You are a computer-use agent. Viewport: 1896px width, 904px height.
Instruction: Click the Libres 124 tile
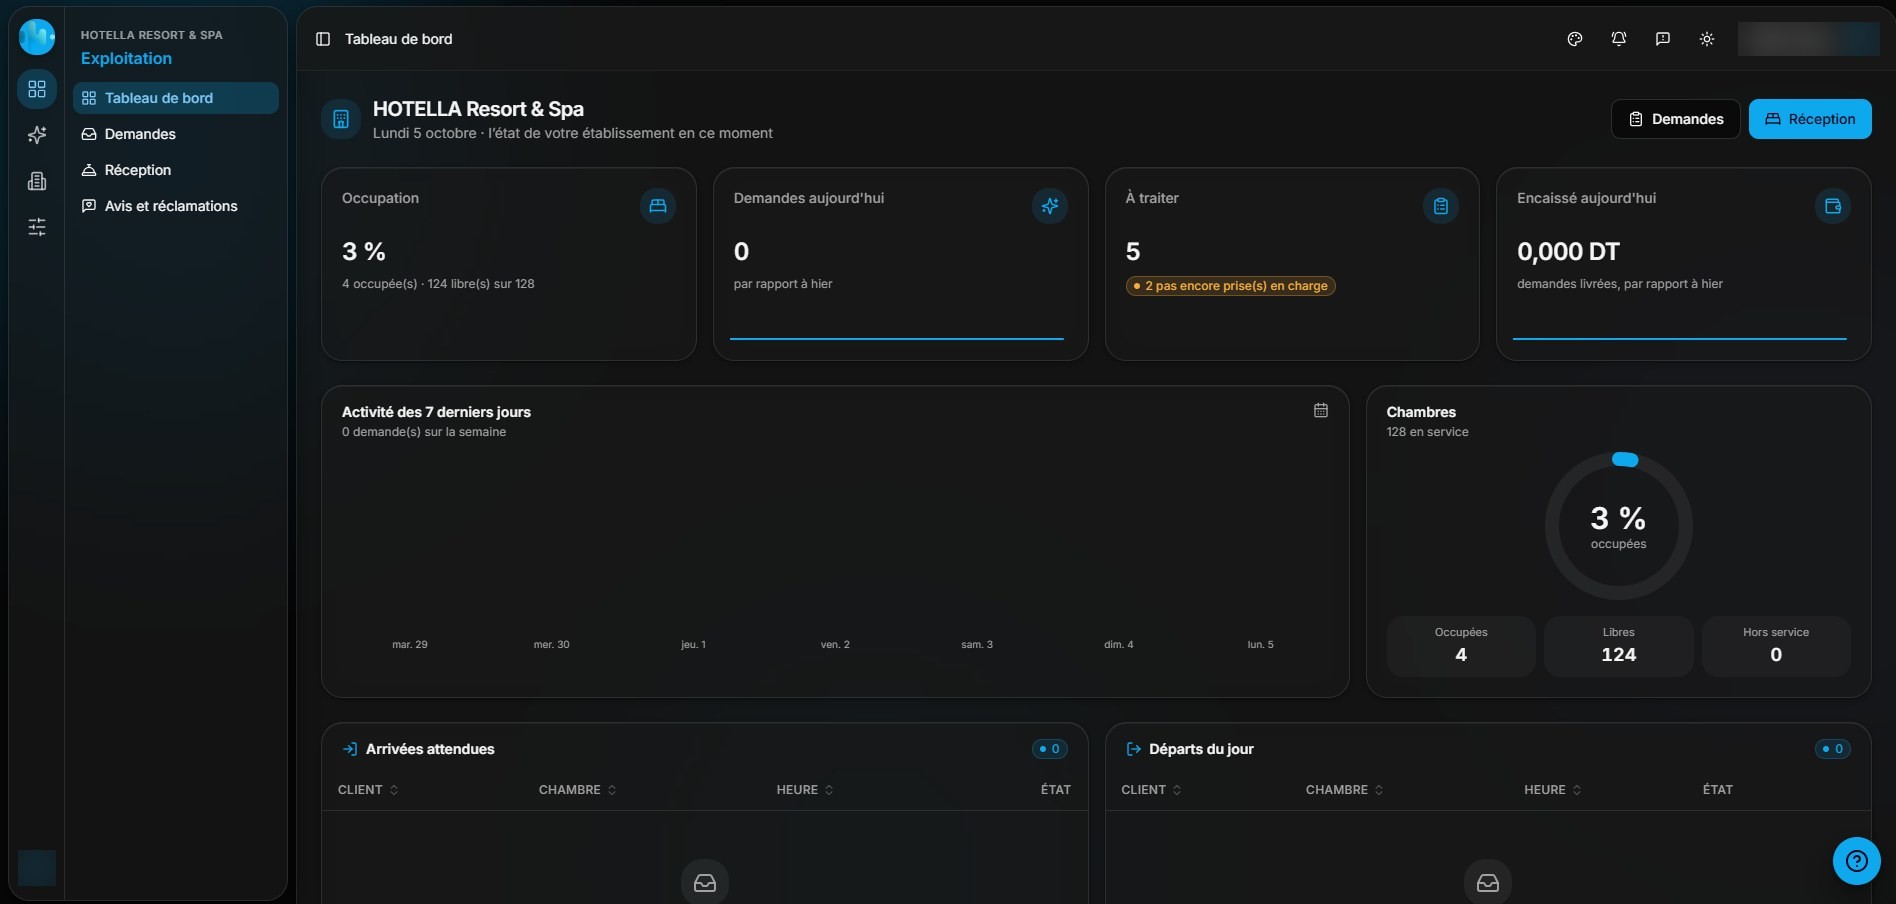pyautogui.click(x=1619, y=646)
